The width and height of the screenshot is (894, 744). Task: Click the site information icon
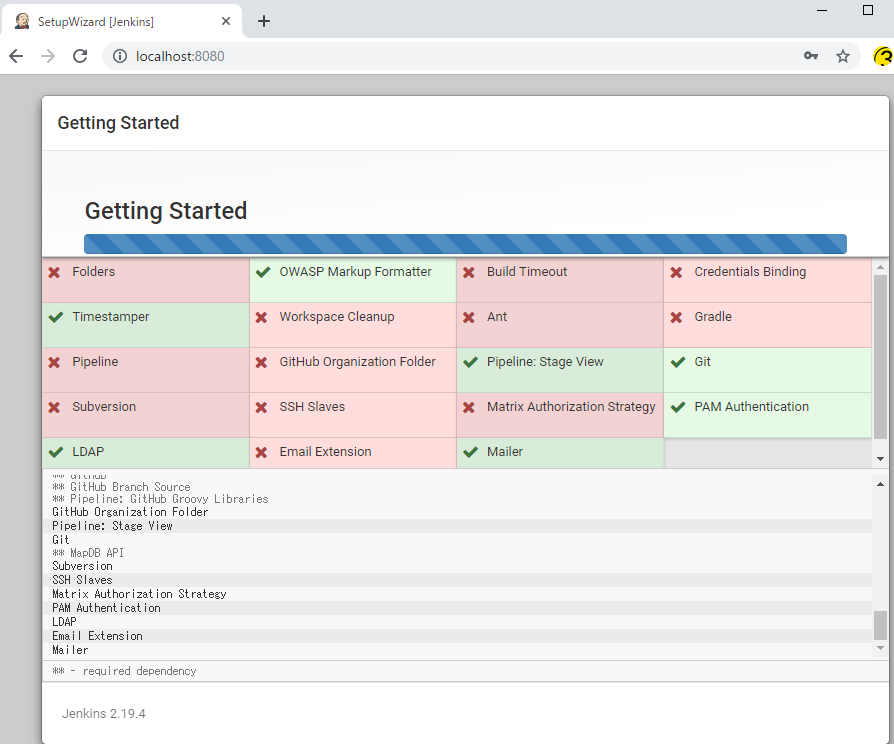120,56
